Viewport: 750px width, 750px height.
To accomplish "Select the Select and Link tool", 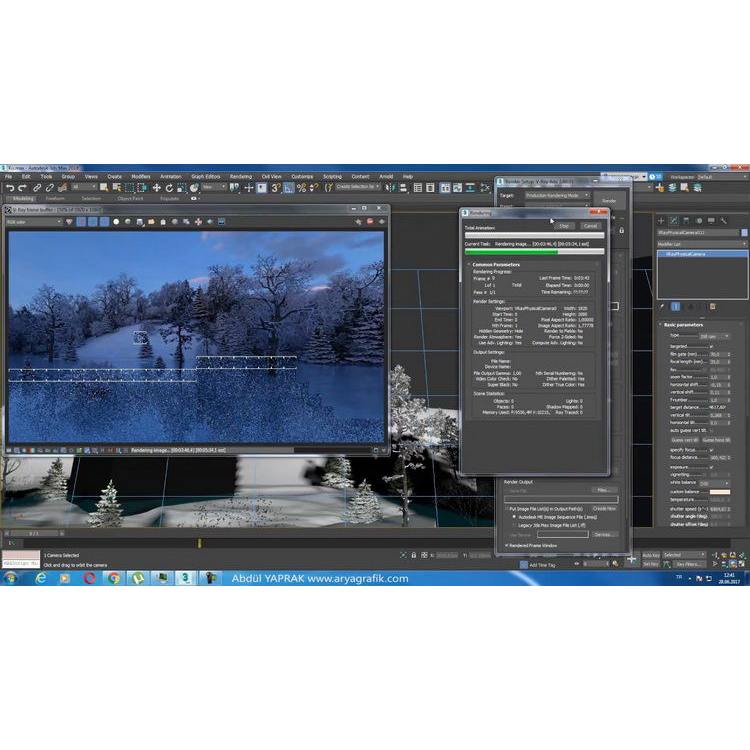I will coord(37,188).
